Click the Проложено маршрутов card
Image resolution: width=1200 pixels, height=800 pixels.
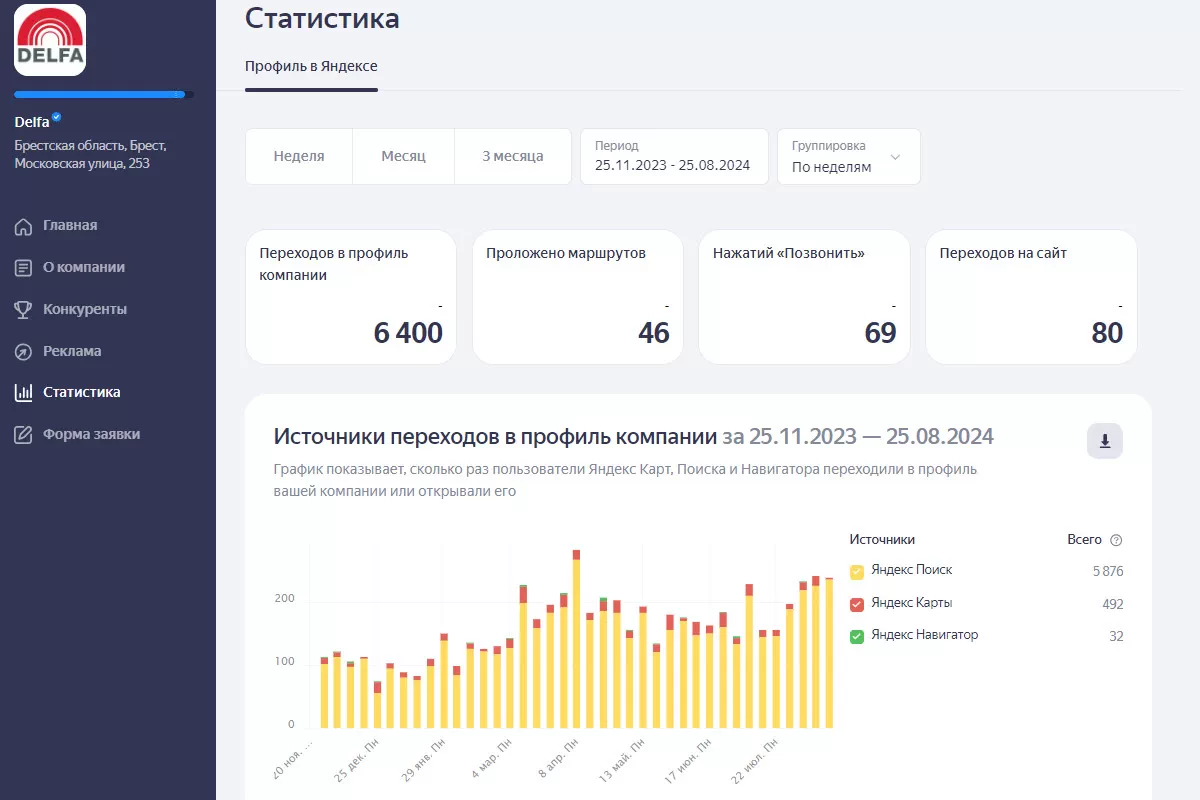point(578,297)
